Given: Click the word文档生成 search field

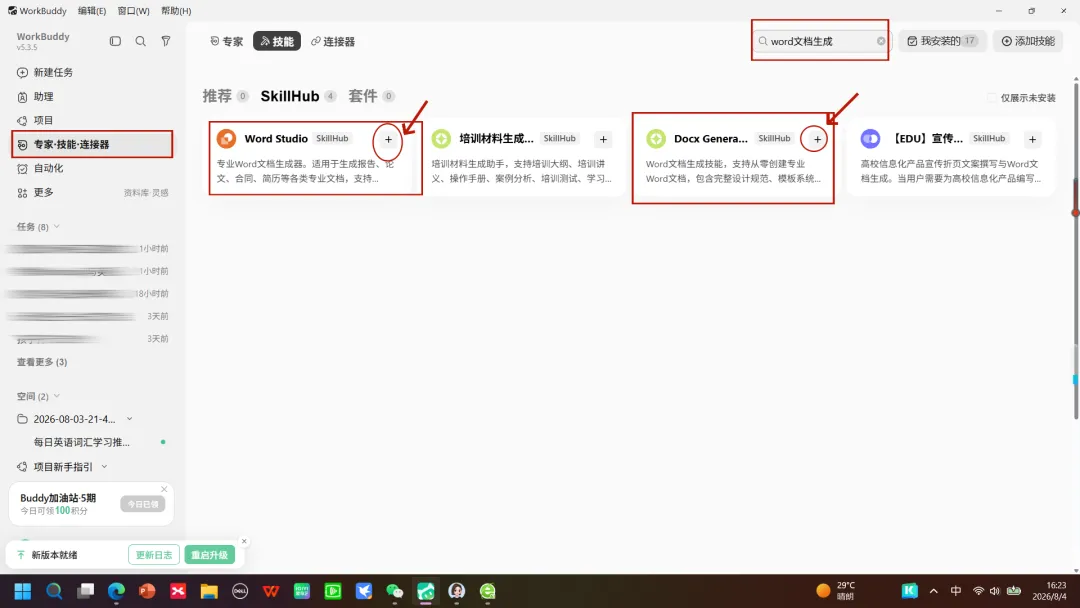Looking at the screenshot, I should click(x=820, y=41).
